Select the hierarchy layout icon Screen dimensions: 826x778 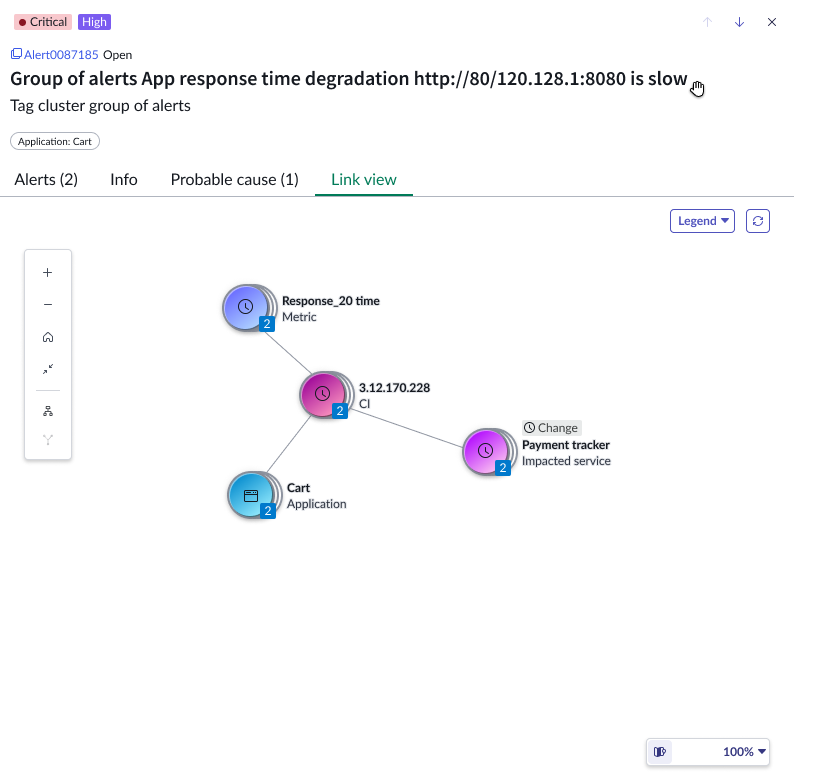tap(47, 411)
